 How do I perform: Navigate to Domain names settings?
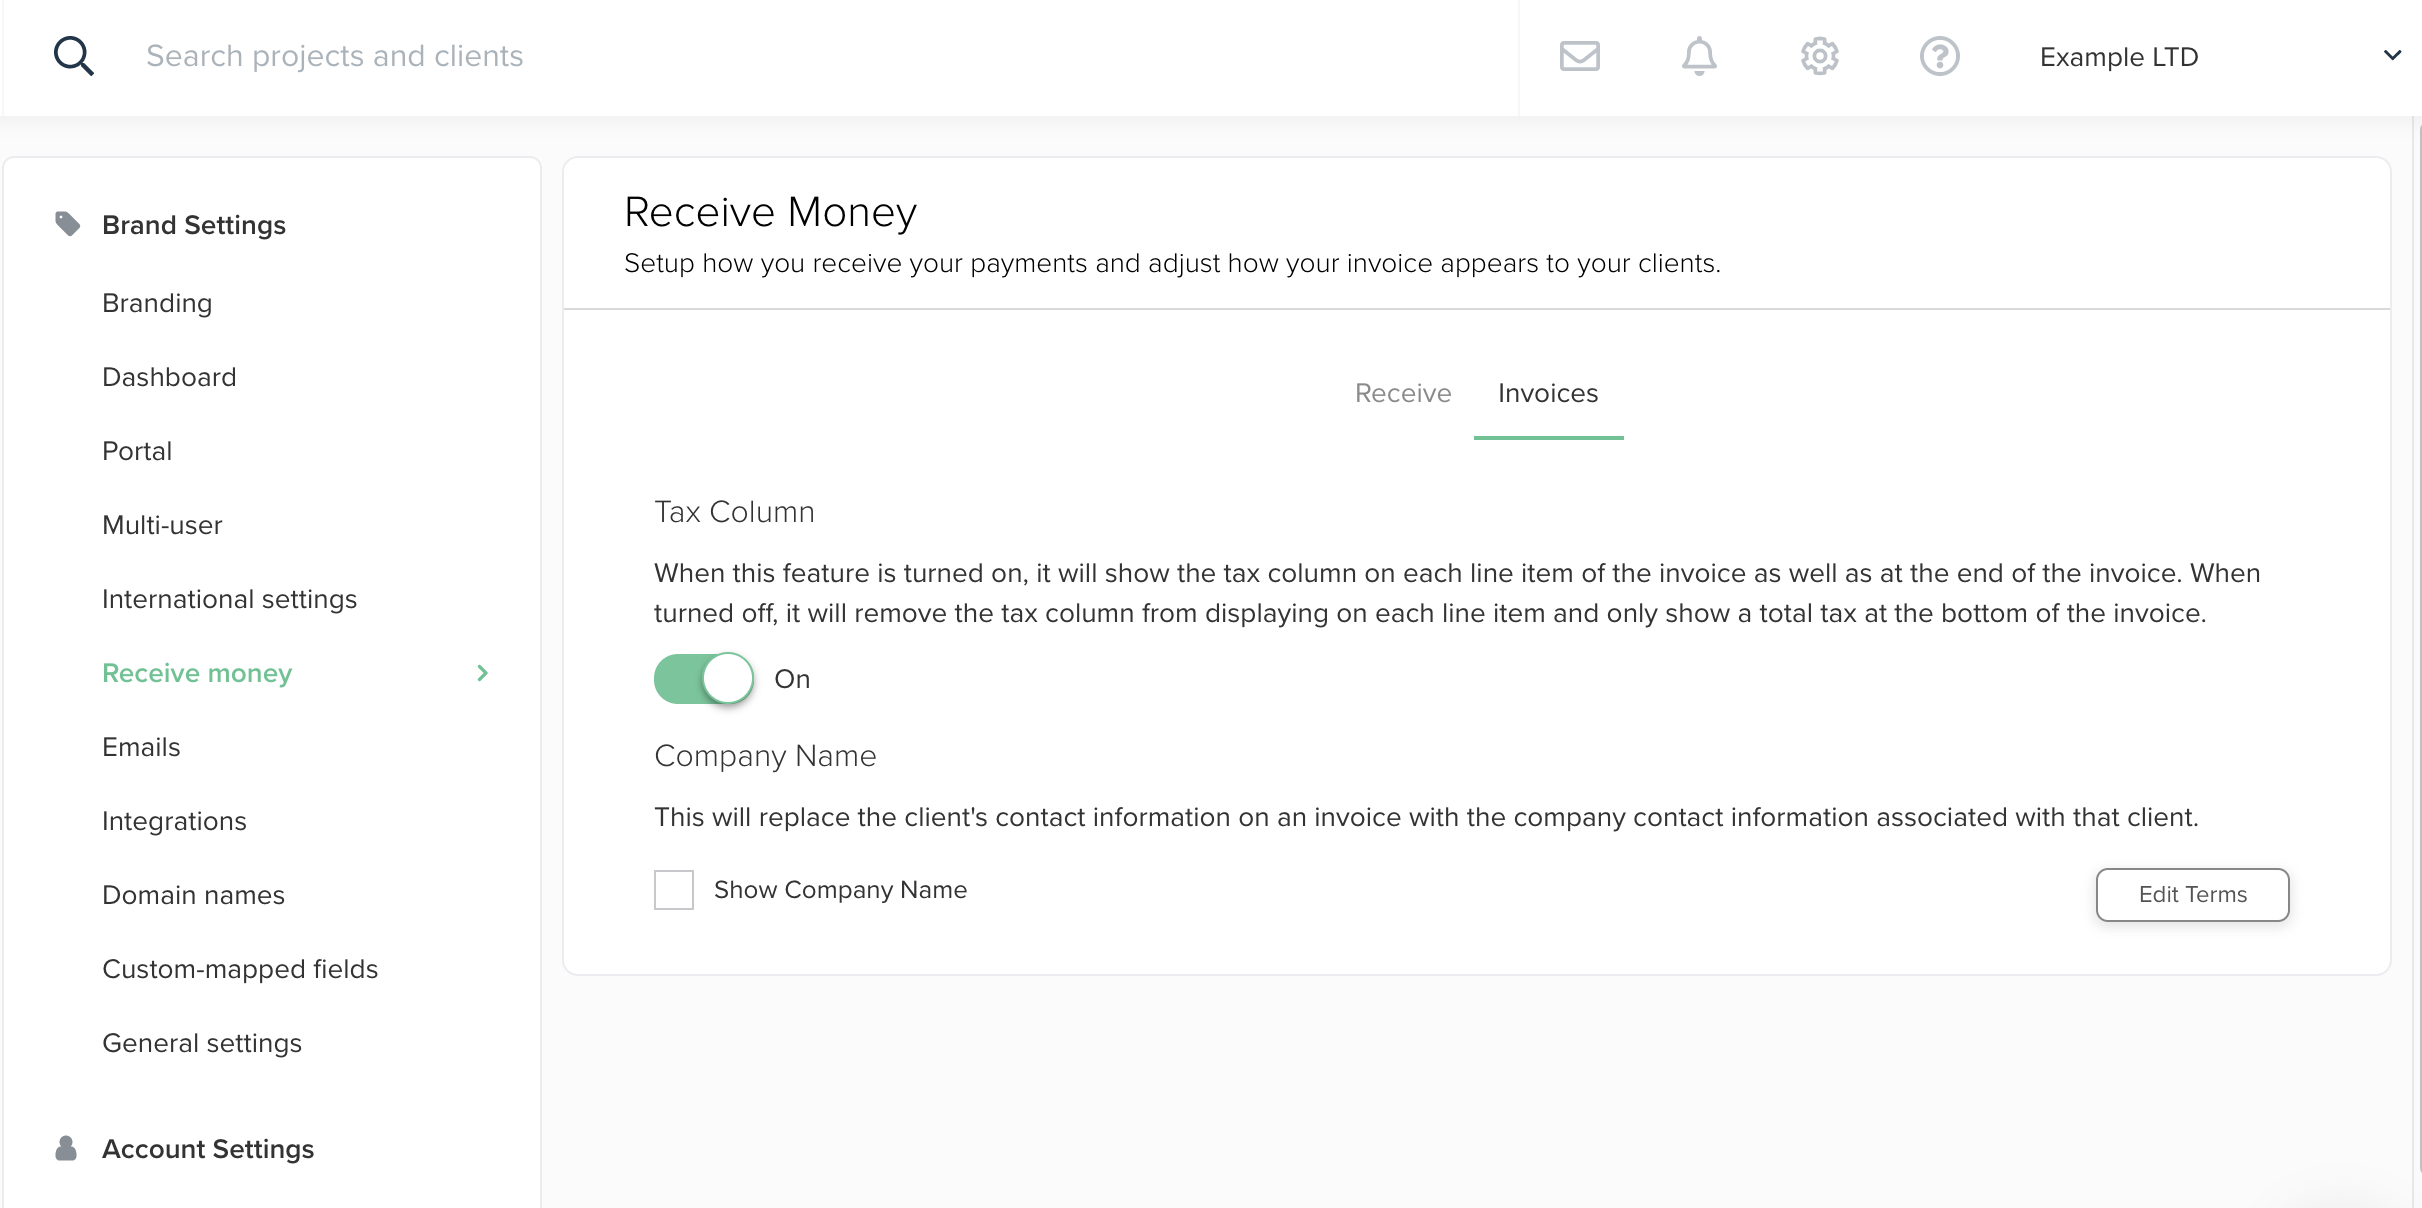pos(193,894)
